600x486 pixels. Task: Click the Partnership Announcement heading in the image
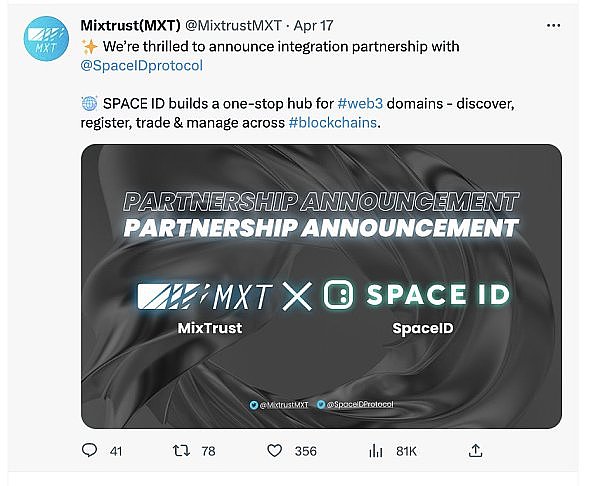320,226
